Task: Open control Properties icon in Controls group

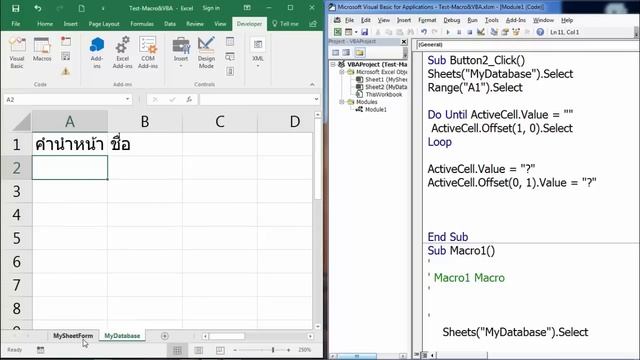Action: pyautogui.click(x=230, y=41)
